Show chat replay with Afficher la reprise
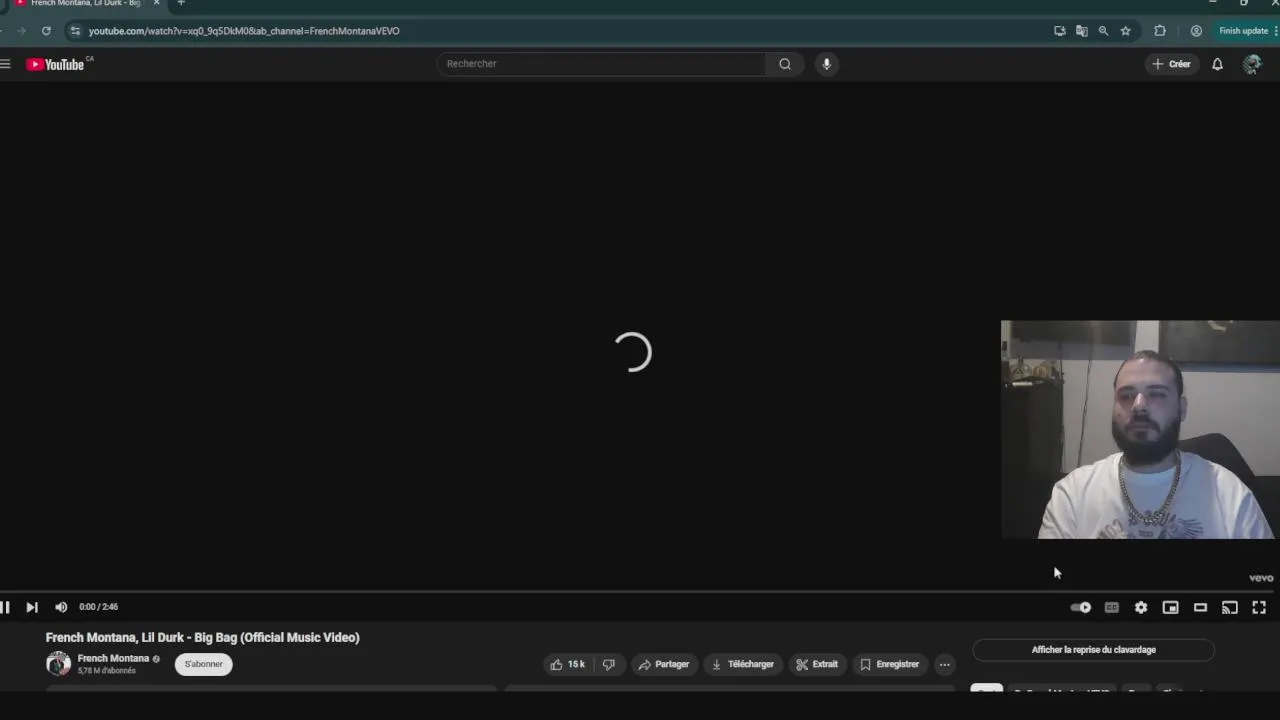Viewport: 1280px width, 720px height. tap(1093, 650)
